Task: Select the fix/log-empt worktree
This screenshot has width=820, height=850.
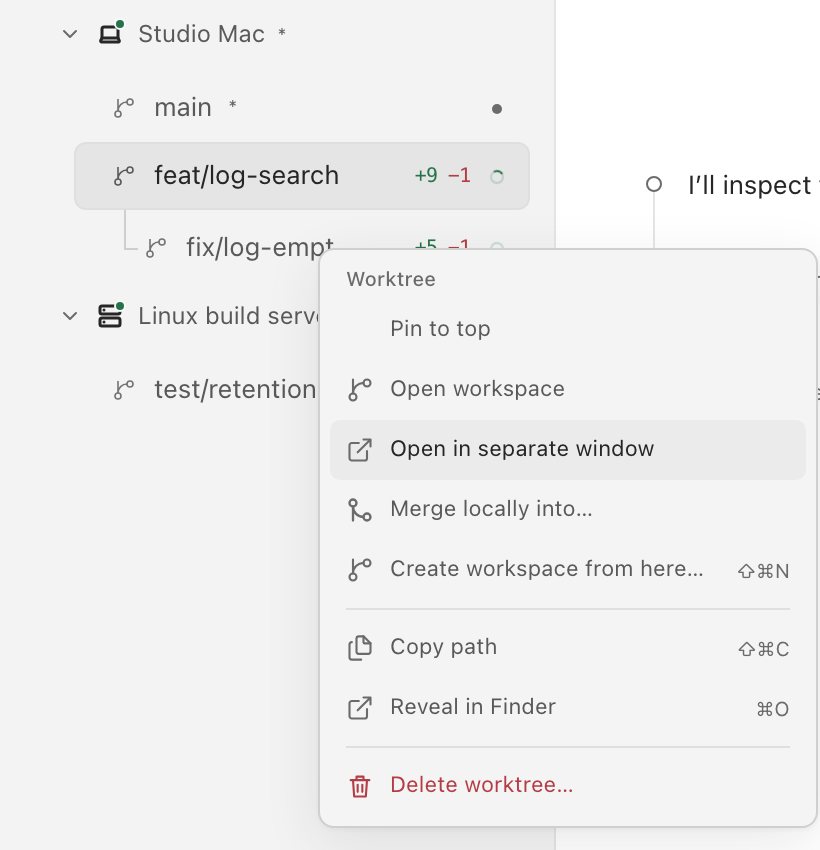Action: click(260, 248)
